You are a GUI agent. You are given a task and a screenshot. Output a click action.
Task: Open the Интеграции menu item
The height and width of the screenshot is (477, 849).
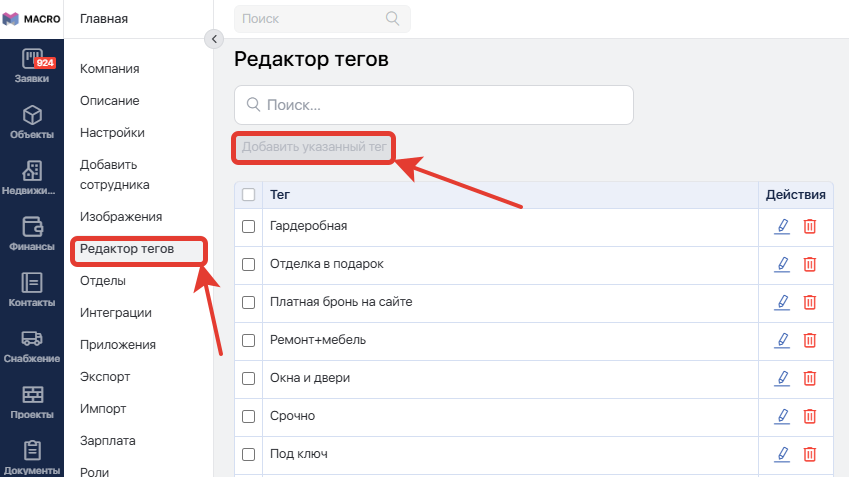coord(116,313)
